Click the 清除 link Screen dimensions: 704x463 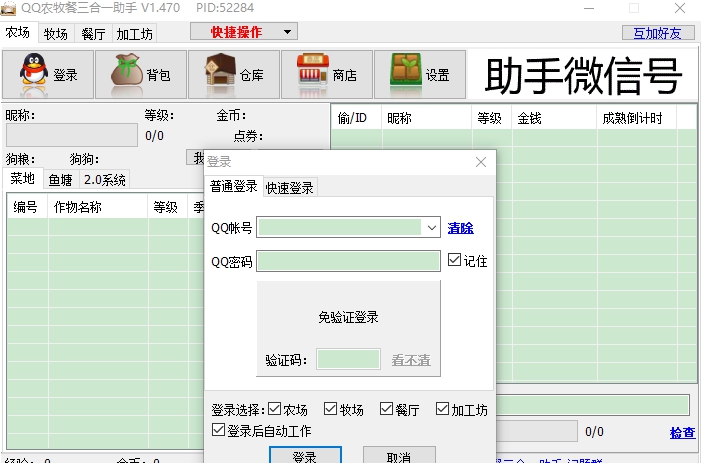pos(461,228)
